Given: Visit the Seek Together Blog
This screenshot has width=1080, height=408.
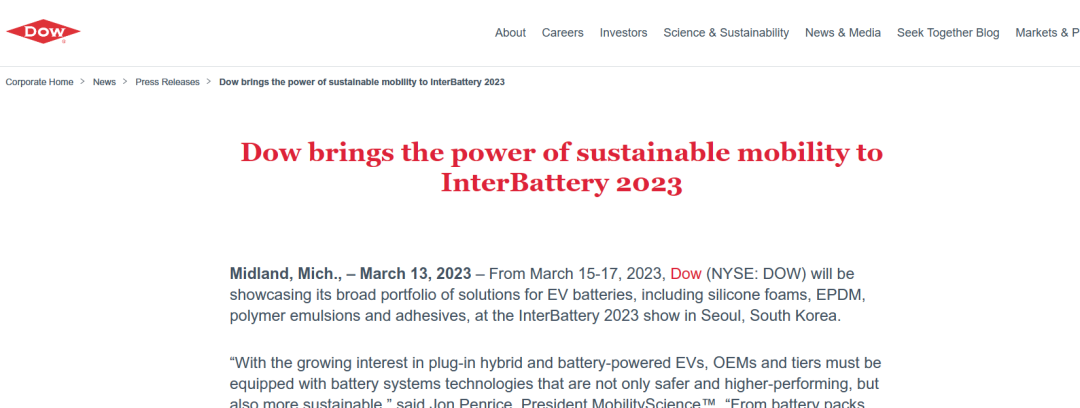Looking at the screenshot, I should tap(948, 32).
